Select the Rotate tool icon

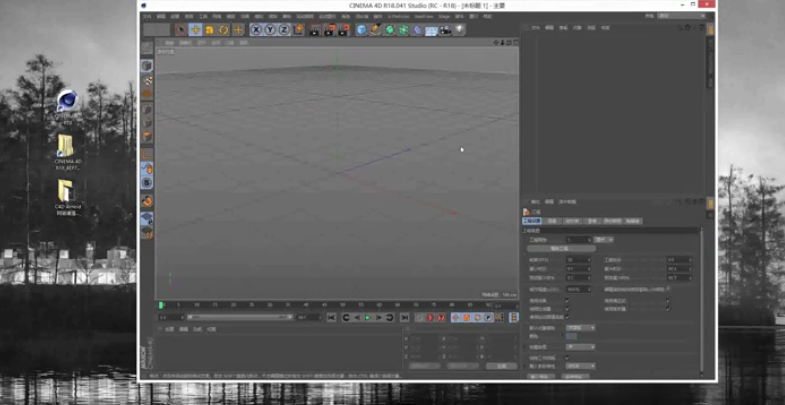[x=224, y=30]
